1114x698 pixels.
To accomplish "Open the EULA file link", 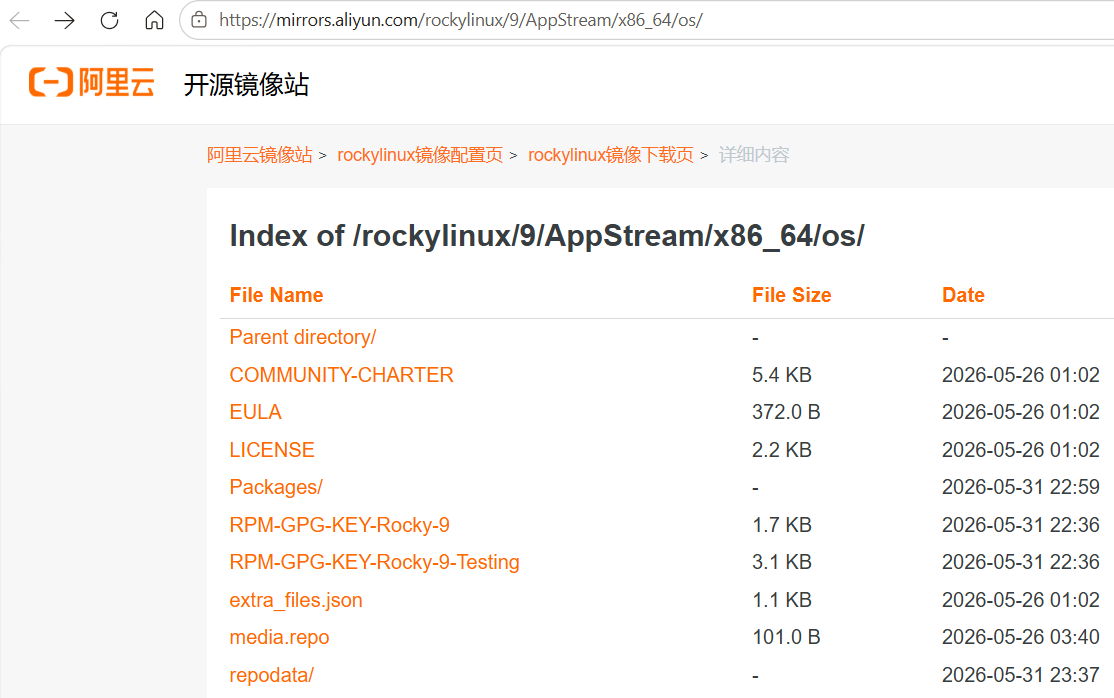I will tap(256, 412).
